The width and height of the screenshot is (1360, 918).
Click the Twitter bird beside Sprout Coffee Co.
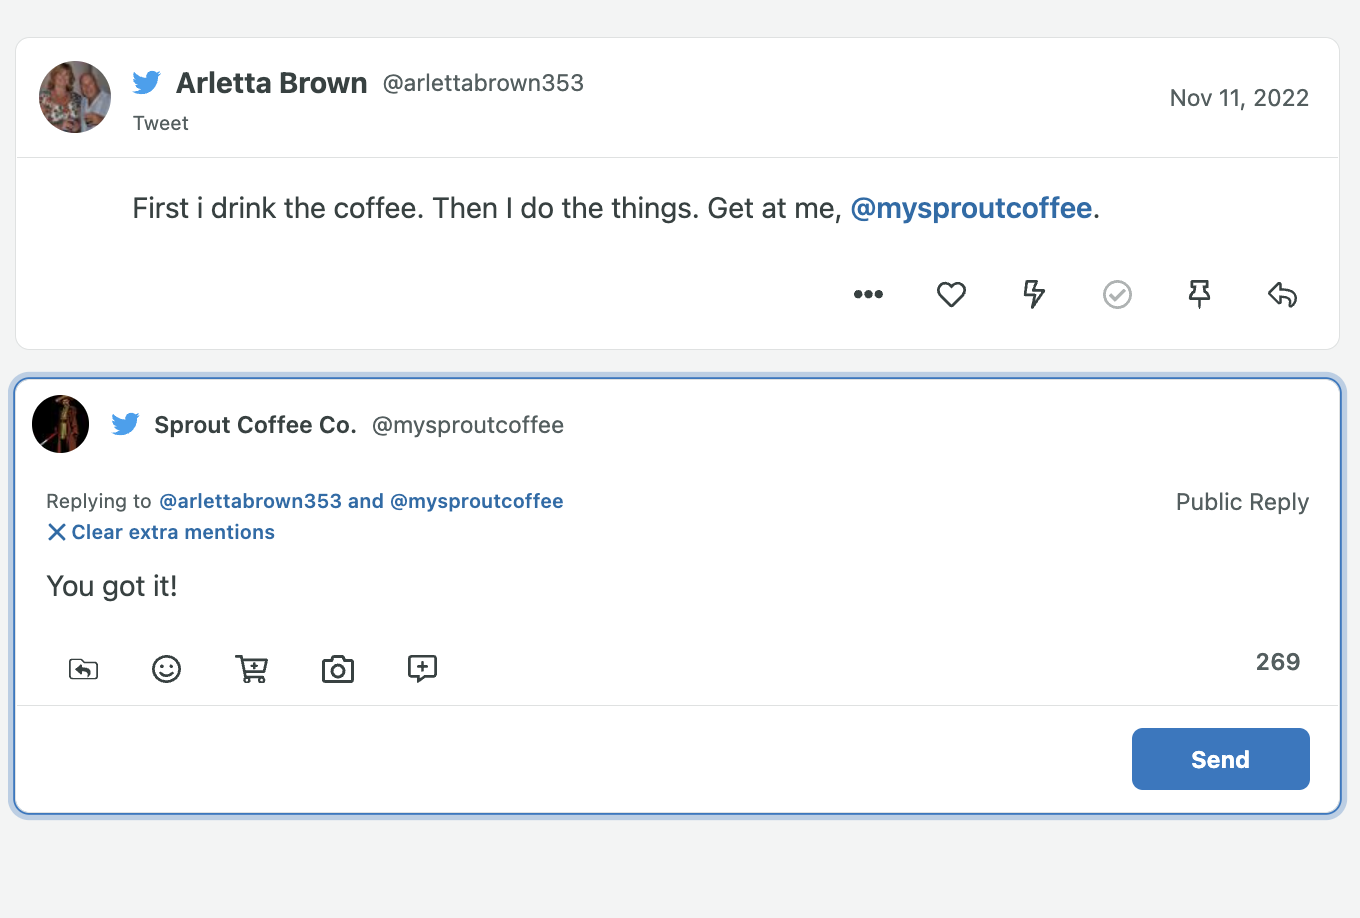tap(125, 424)
